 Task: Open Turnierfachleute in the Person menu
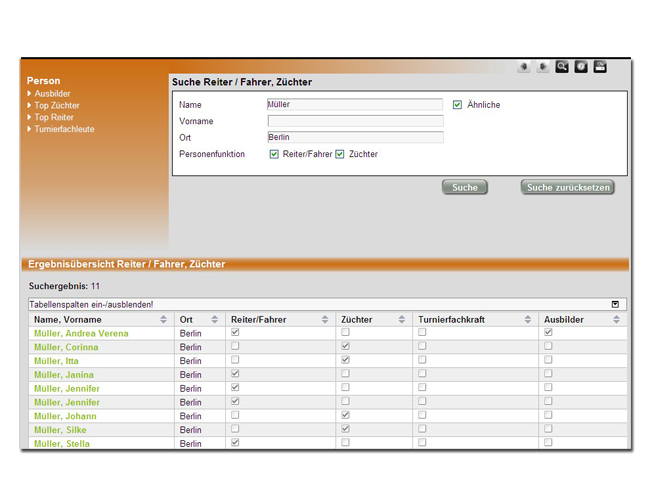tap(64, 129)
